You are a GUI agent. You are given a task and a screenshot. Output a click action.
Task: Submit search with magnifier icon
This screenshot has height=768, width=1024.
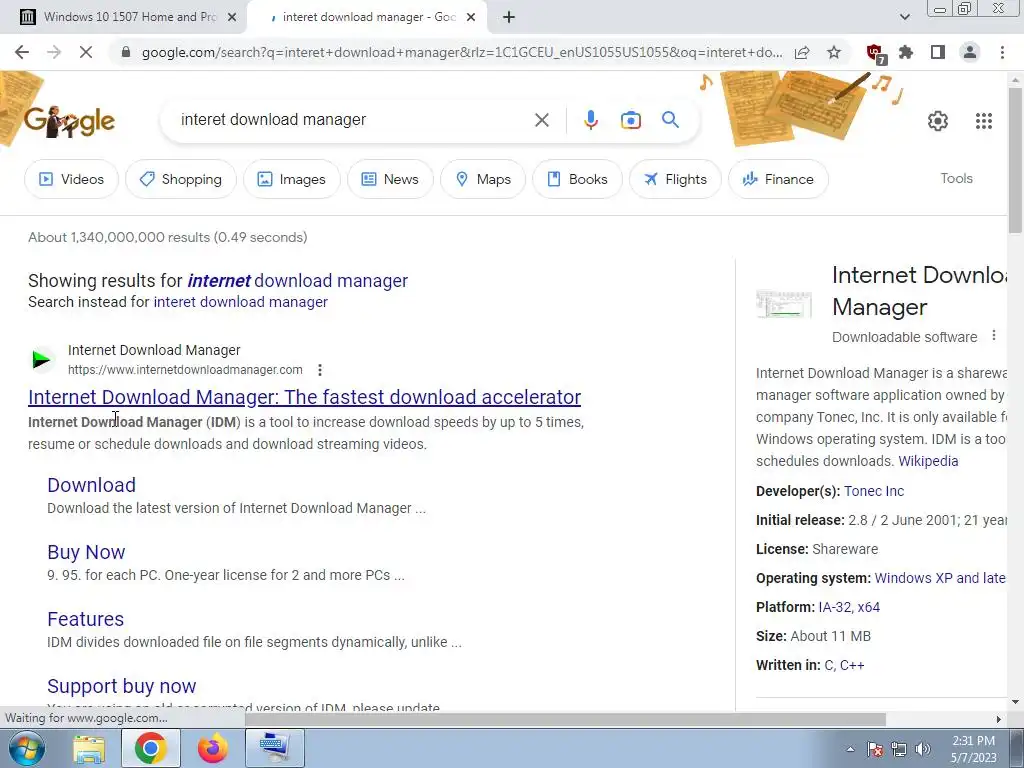(670, 120)
